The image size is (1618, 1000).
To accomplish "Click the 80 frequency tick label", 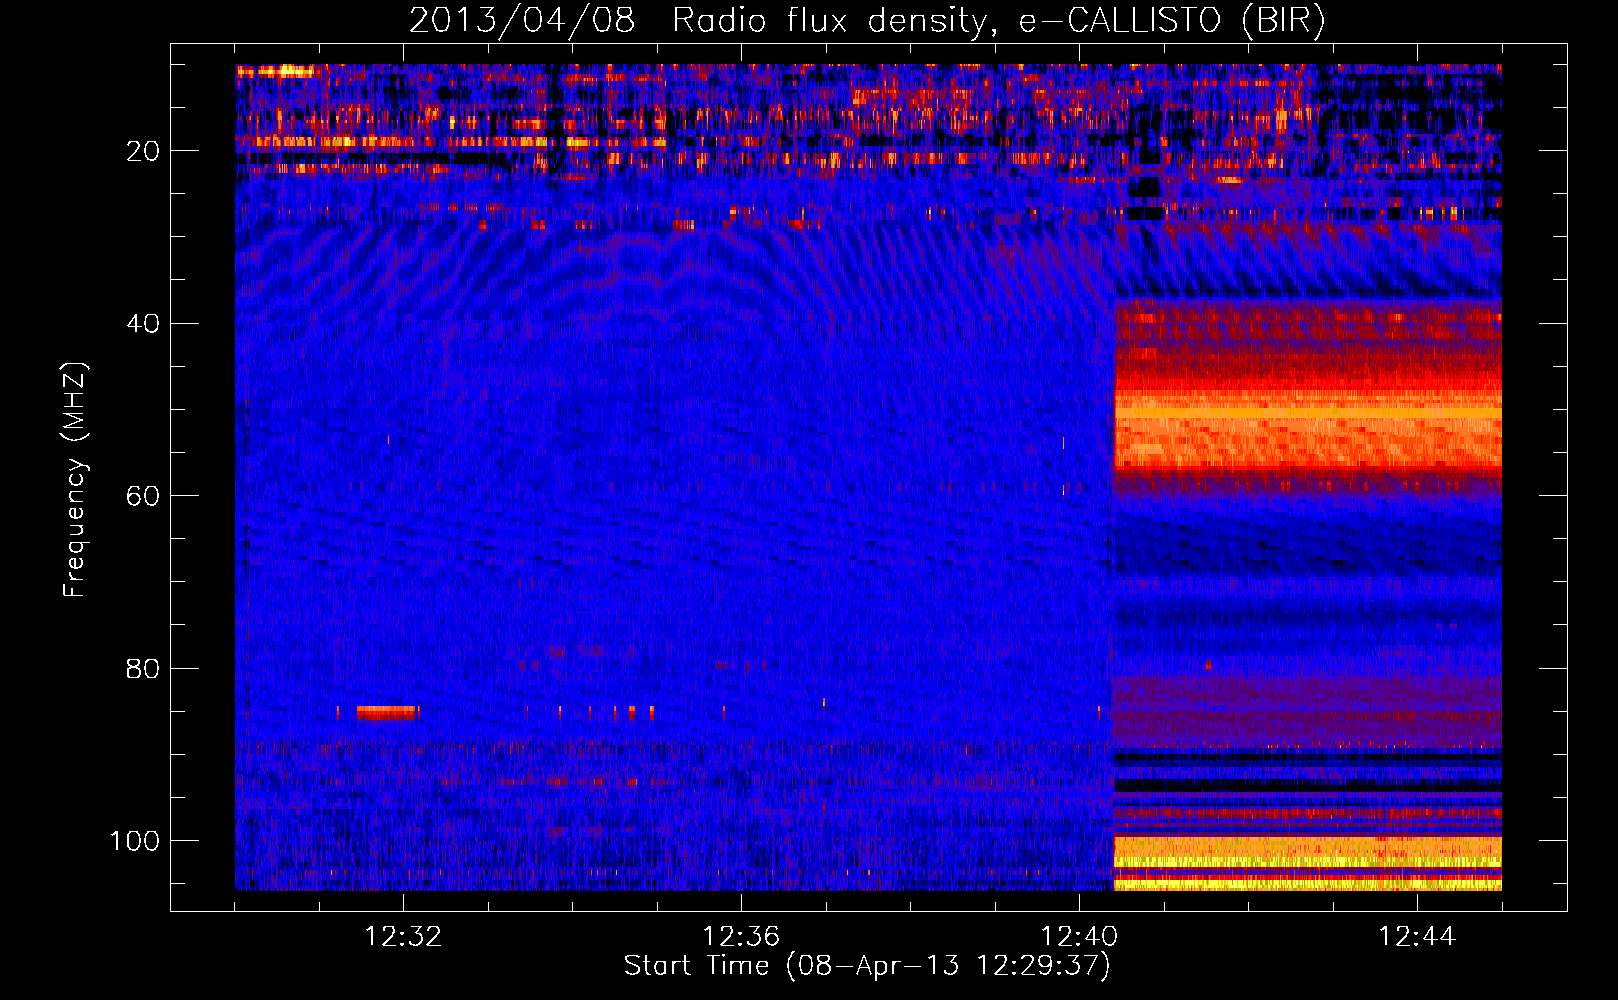I will coord(143,668).
